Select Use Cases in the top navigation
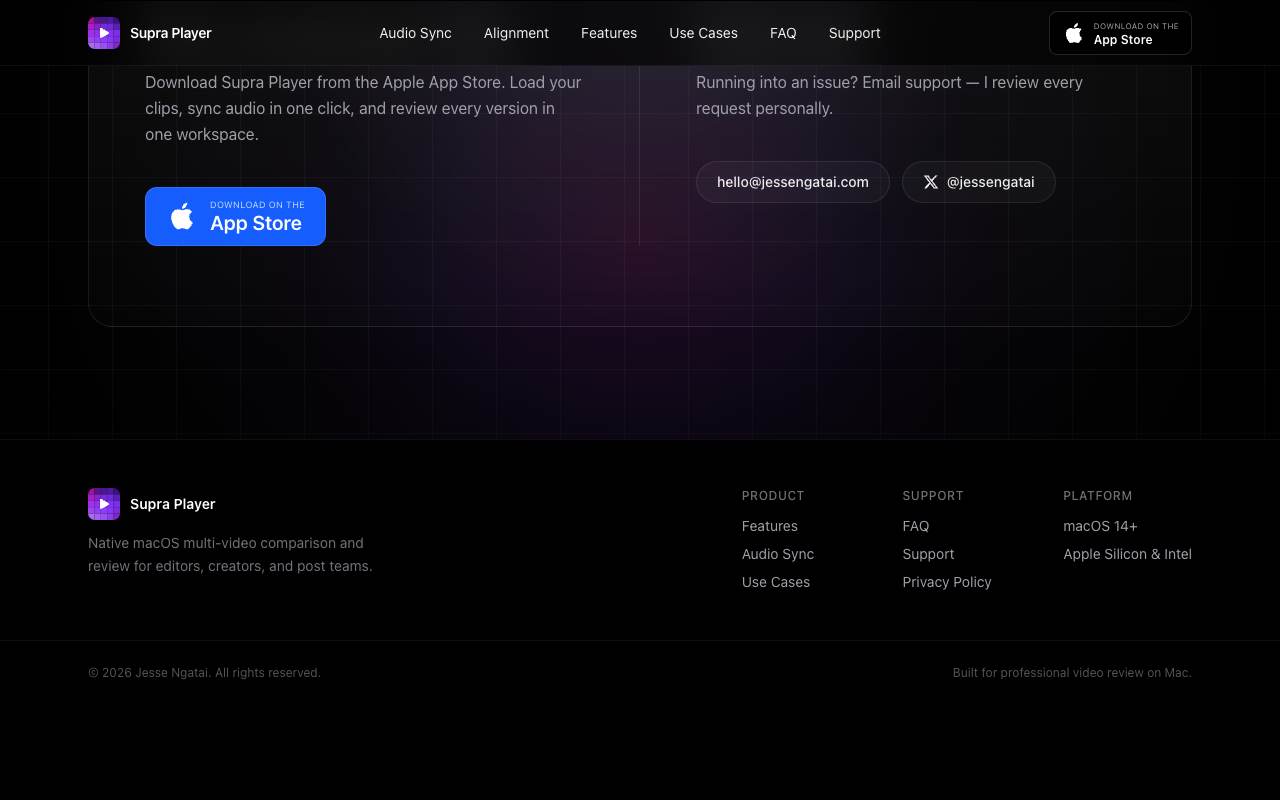 coord(703,33)
